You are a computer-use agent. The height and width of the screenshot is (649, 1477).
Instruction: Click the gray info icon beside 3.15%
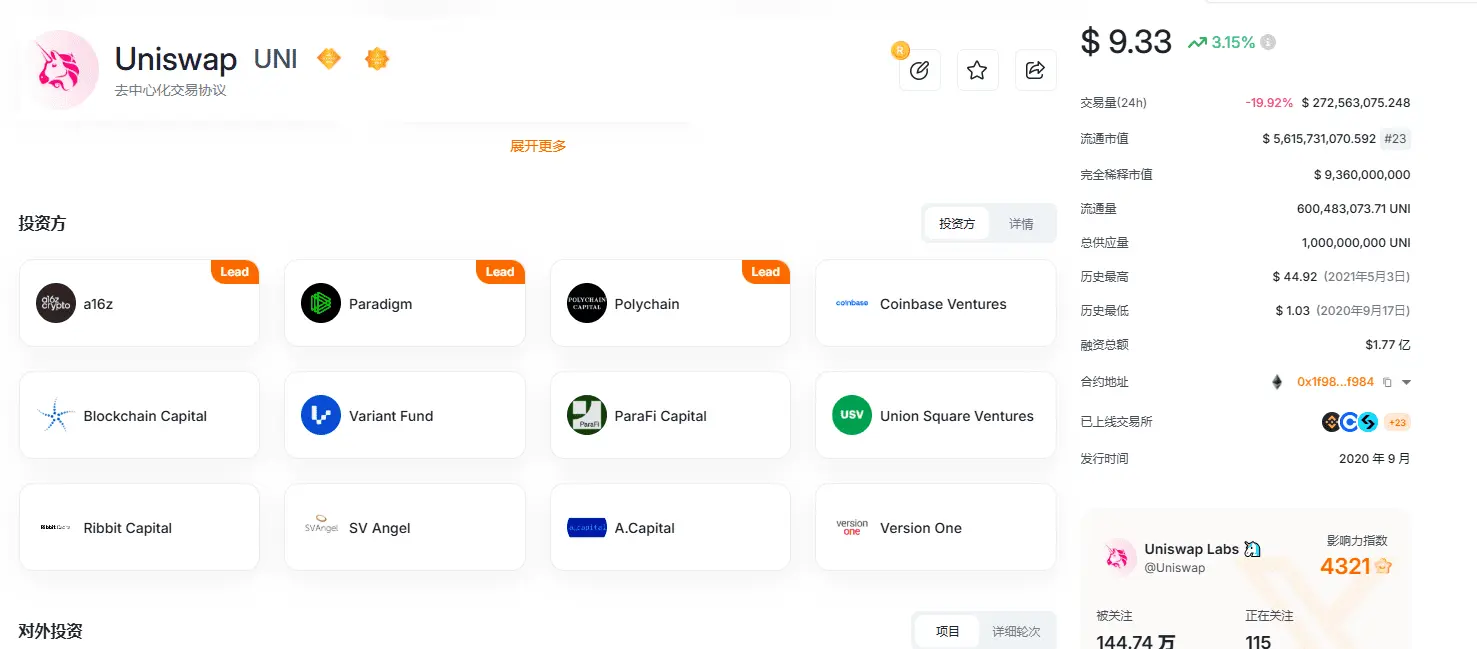click(1268, 42)
